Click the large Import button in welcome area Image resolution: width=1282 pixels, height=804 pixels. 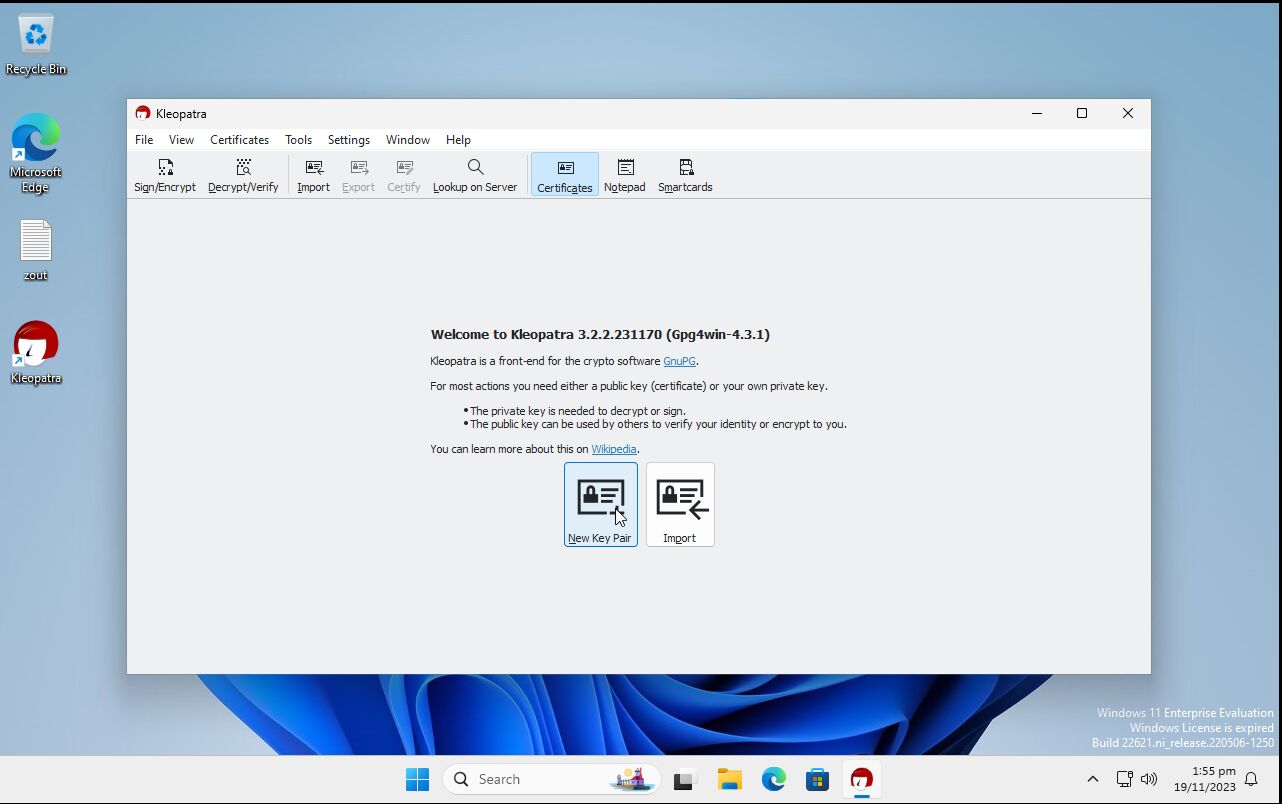tap(680, 505)
